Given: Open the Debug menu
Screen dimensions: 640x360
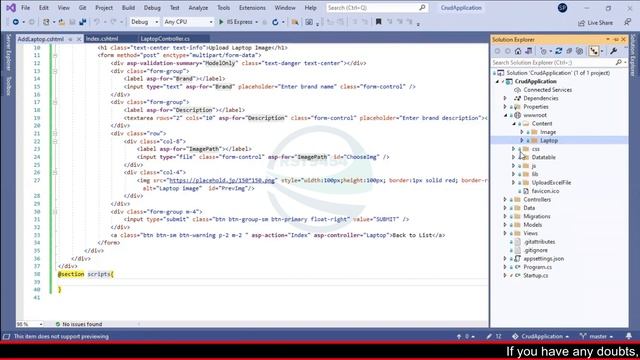Looking at the screenshot, I should 152,8.
